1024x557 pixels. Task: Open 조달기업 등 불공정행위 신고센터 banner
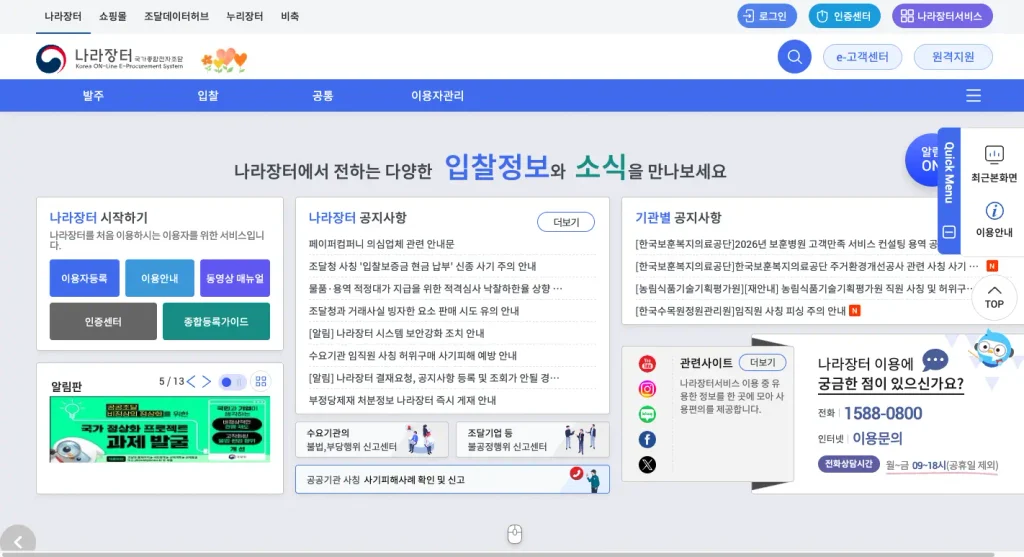(532, 439)
